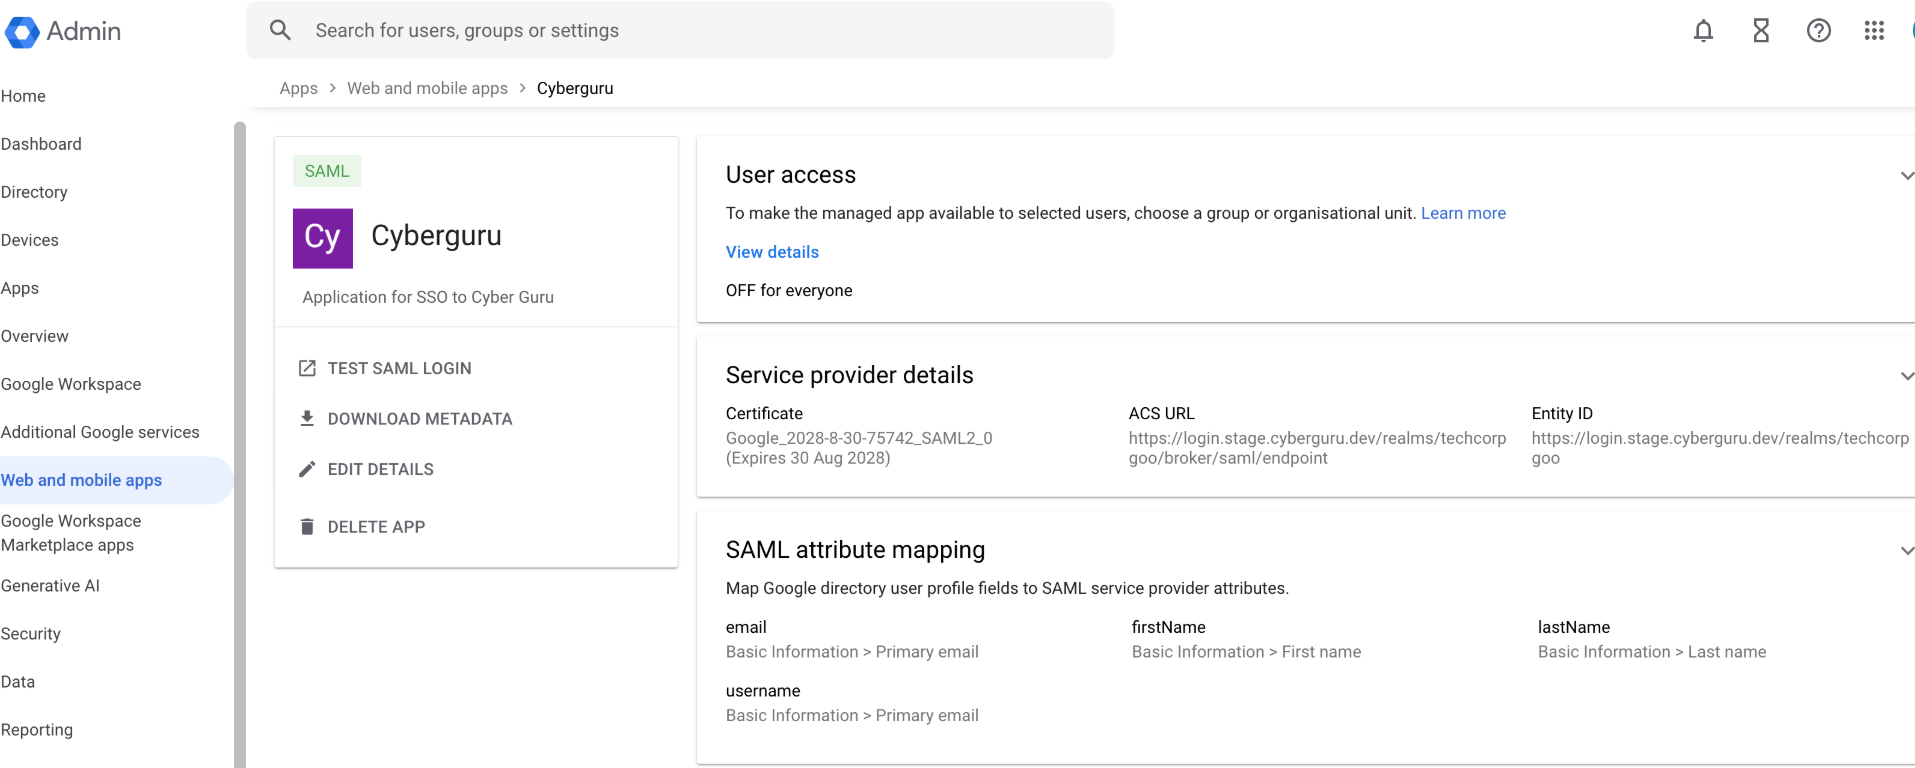
Task: Click the Service provider details heading
Action: (849, 375)
